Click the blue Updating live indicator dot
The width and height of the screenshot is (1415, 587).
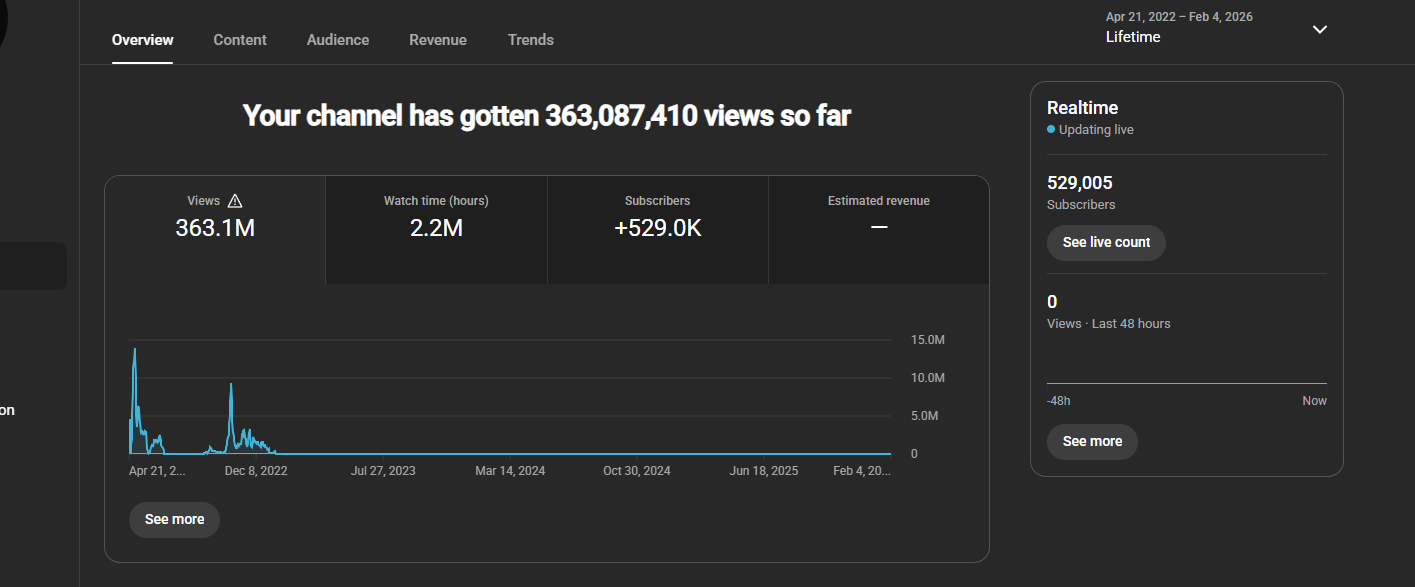click(1051, 130)
